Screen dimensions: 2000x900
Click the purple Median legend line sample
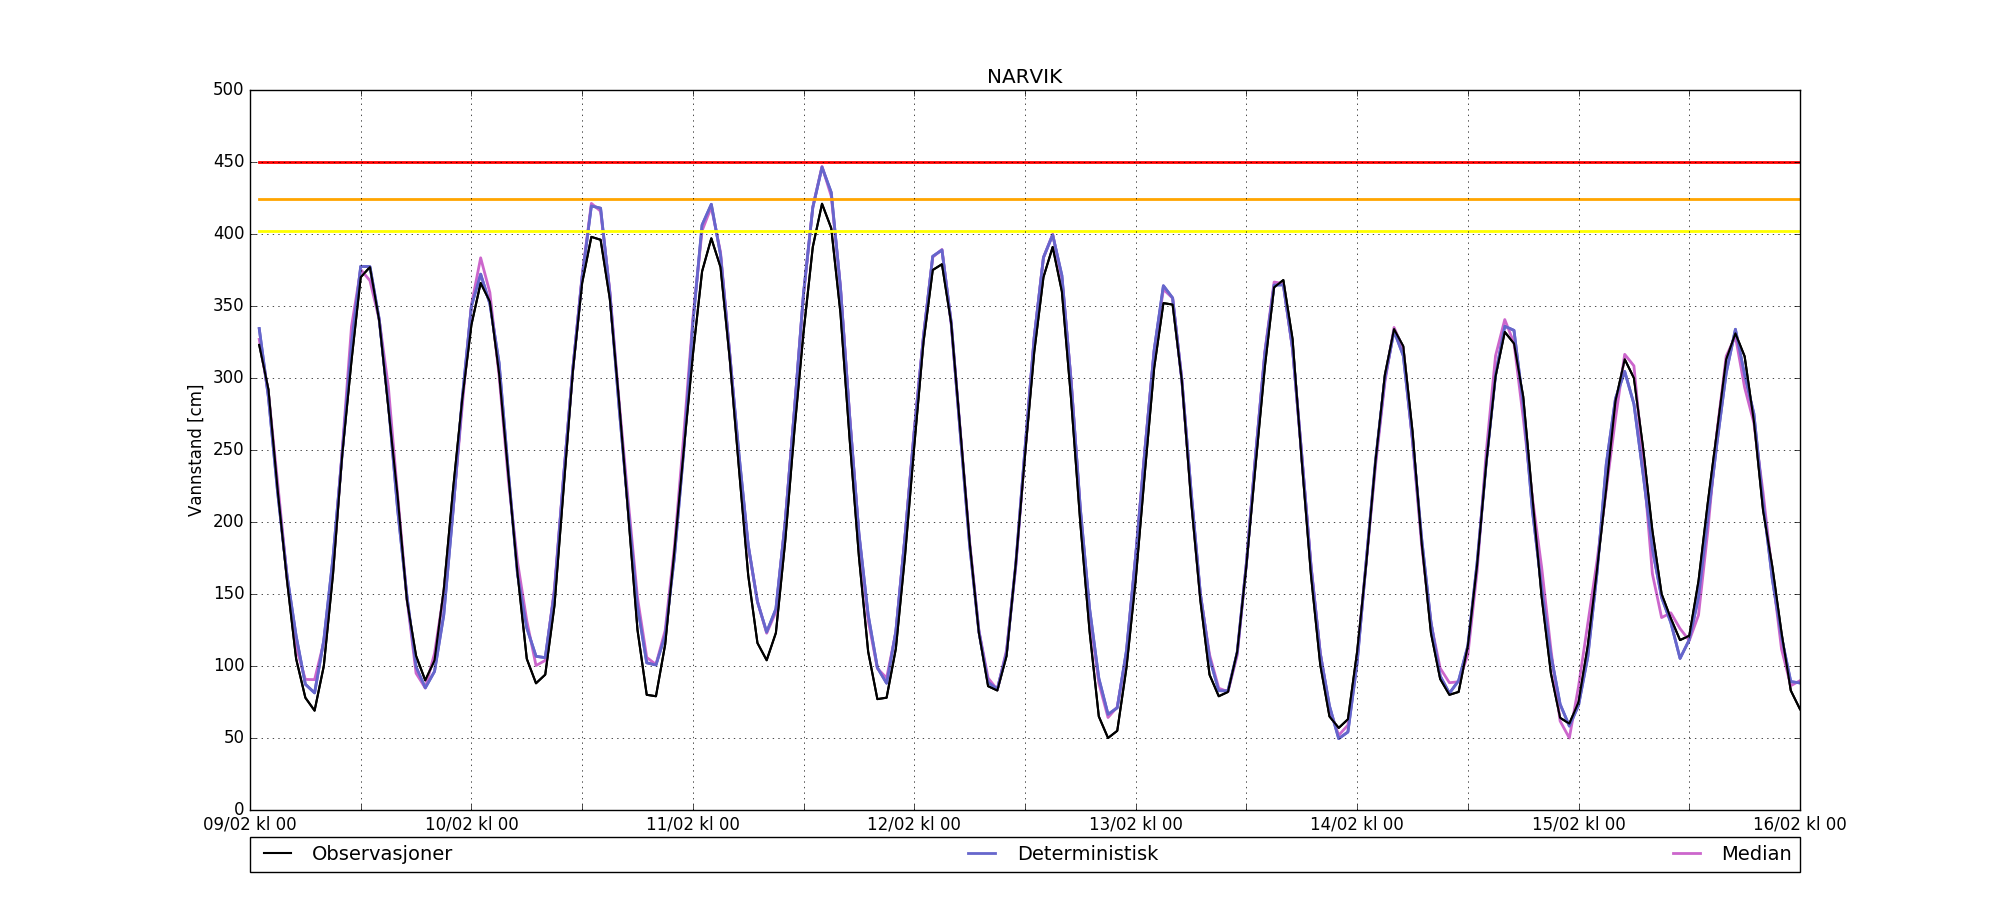tap(1687, 854)
